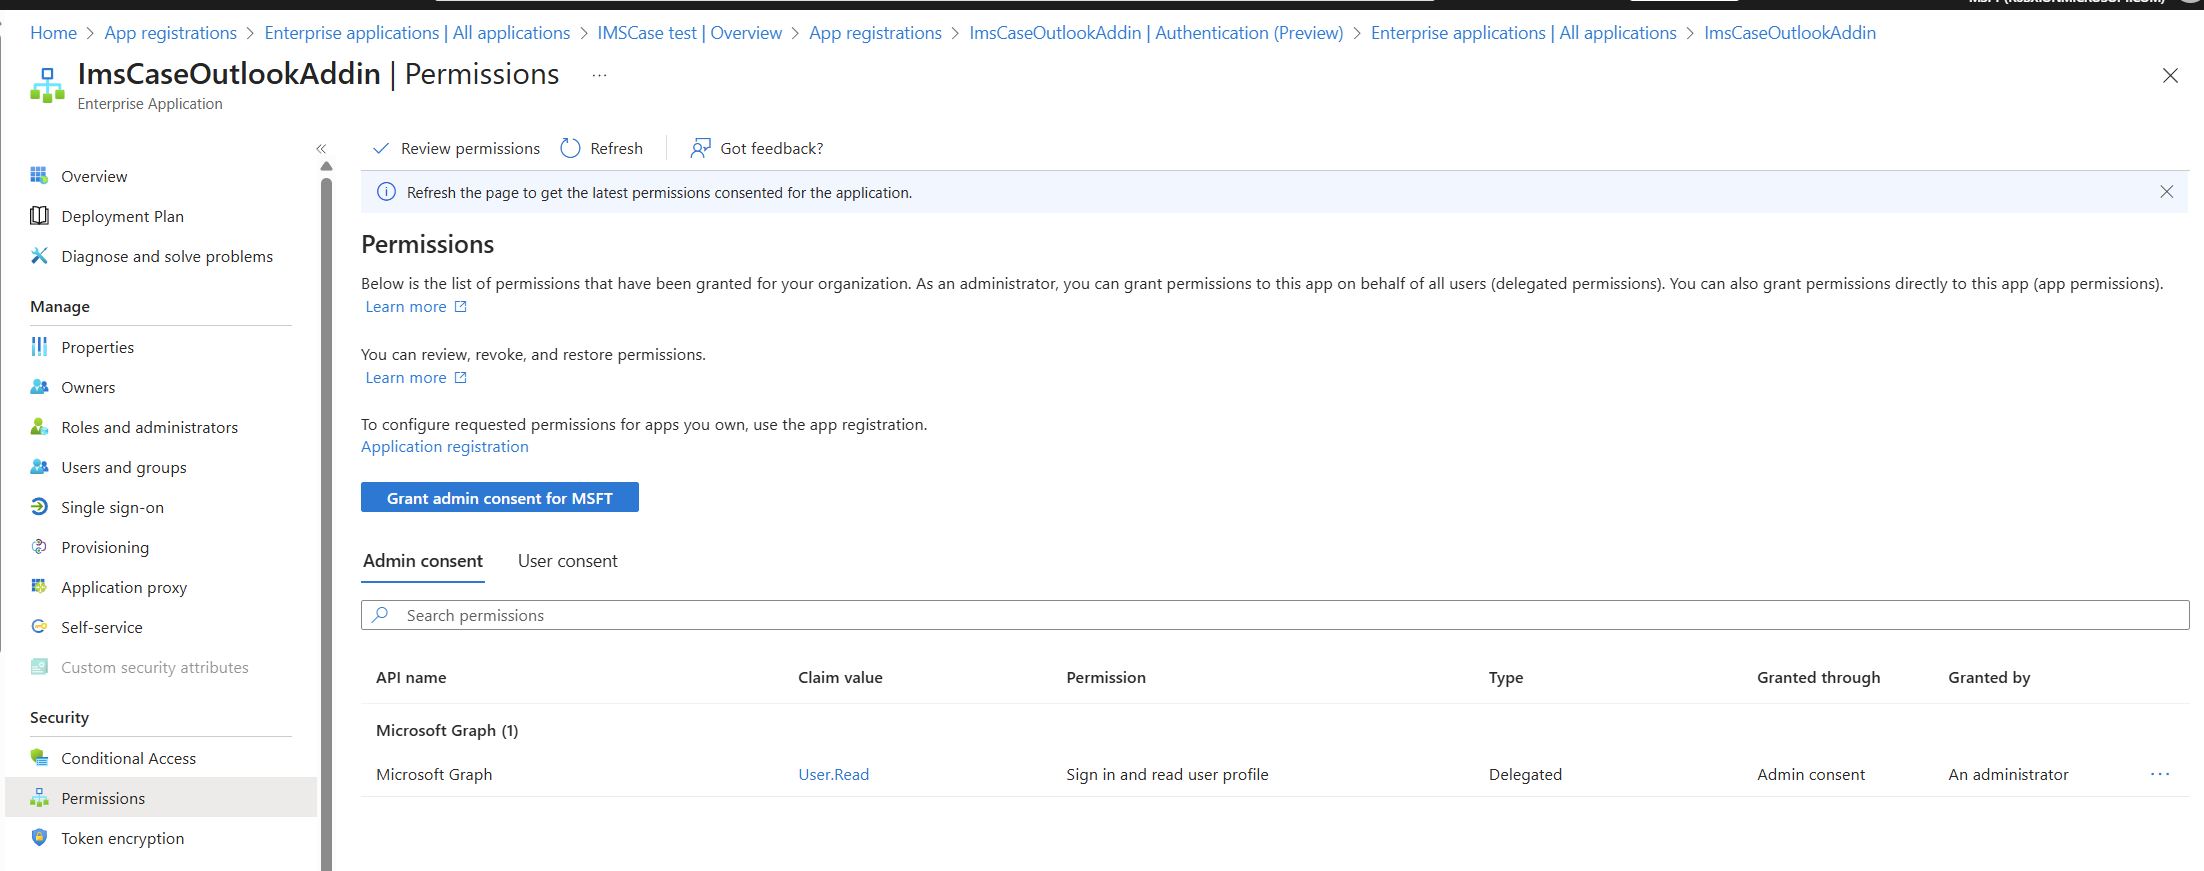Click the Deployment Plan book icon
This screenshot has width=2204, height=871.
39,216
